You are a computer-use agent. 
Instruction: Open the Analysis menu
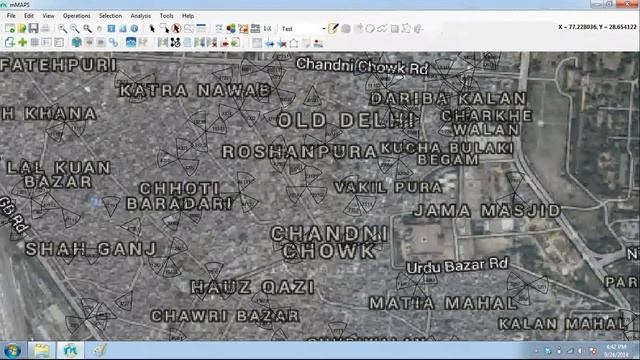click(x=140, y=16)
